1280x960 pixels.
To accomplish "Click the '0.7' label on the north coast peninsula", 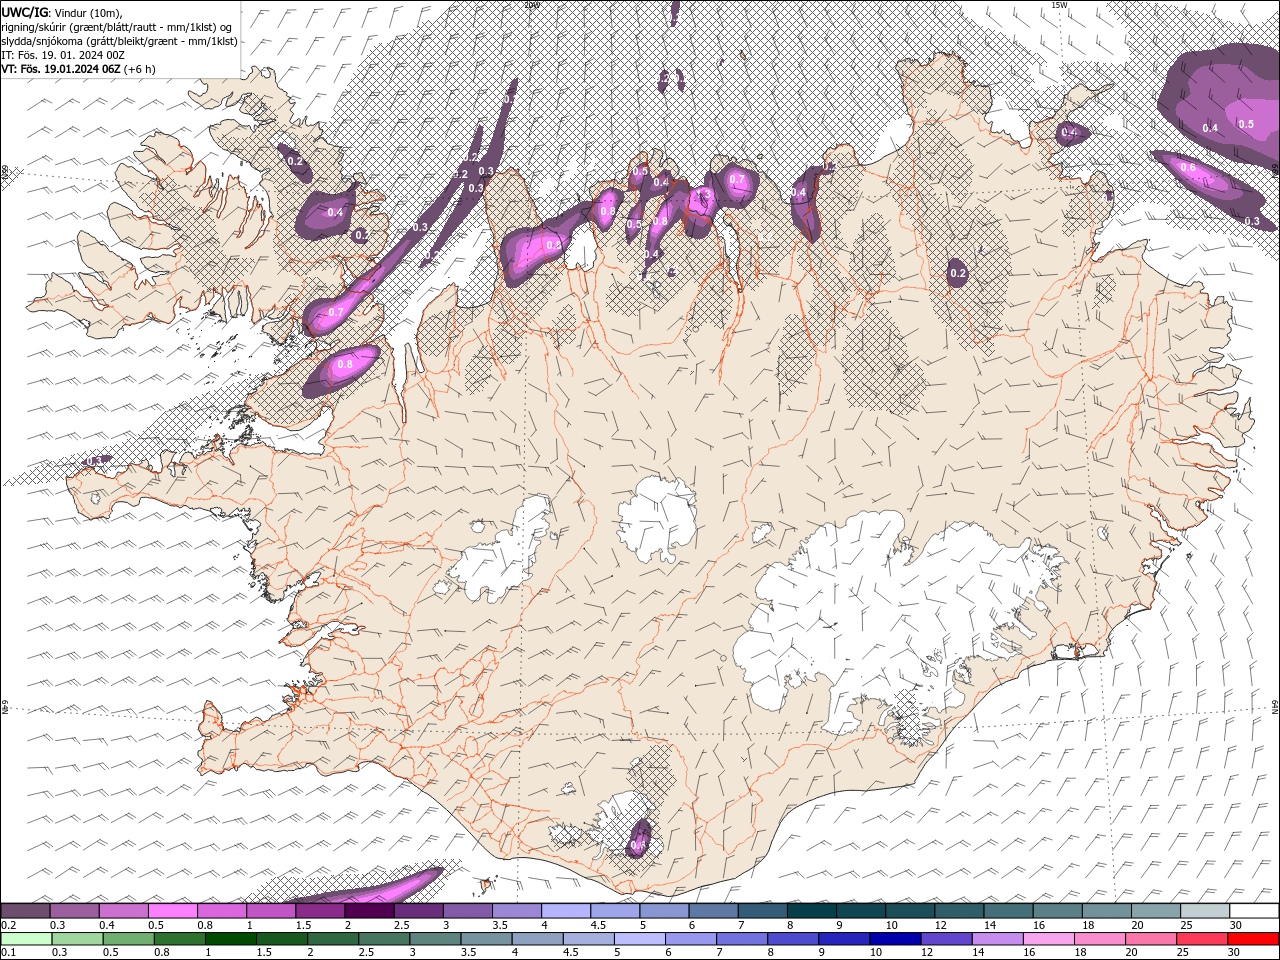I will [x=738, y=180].
